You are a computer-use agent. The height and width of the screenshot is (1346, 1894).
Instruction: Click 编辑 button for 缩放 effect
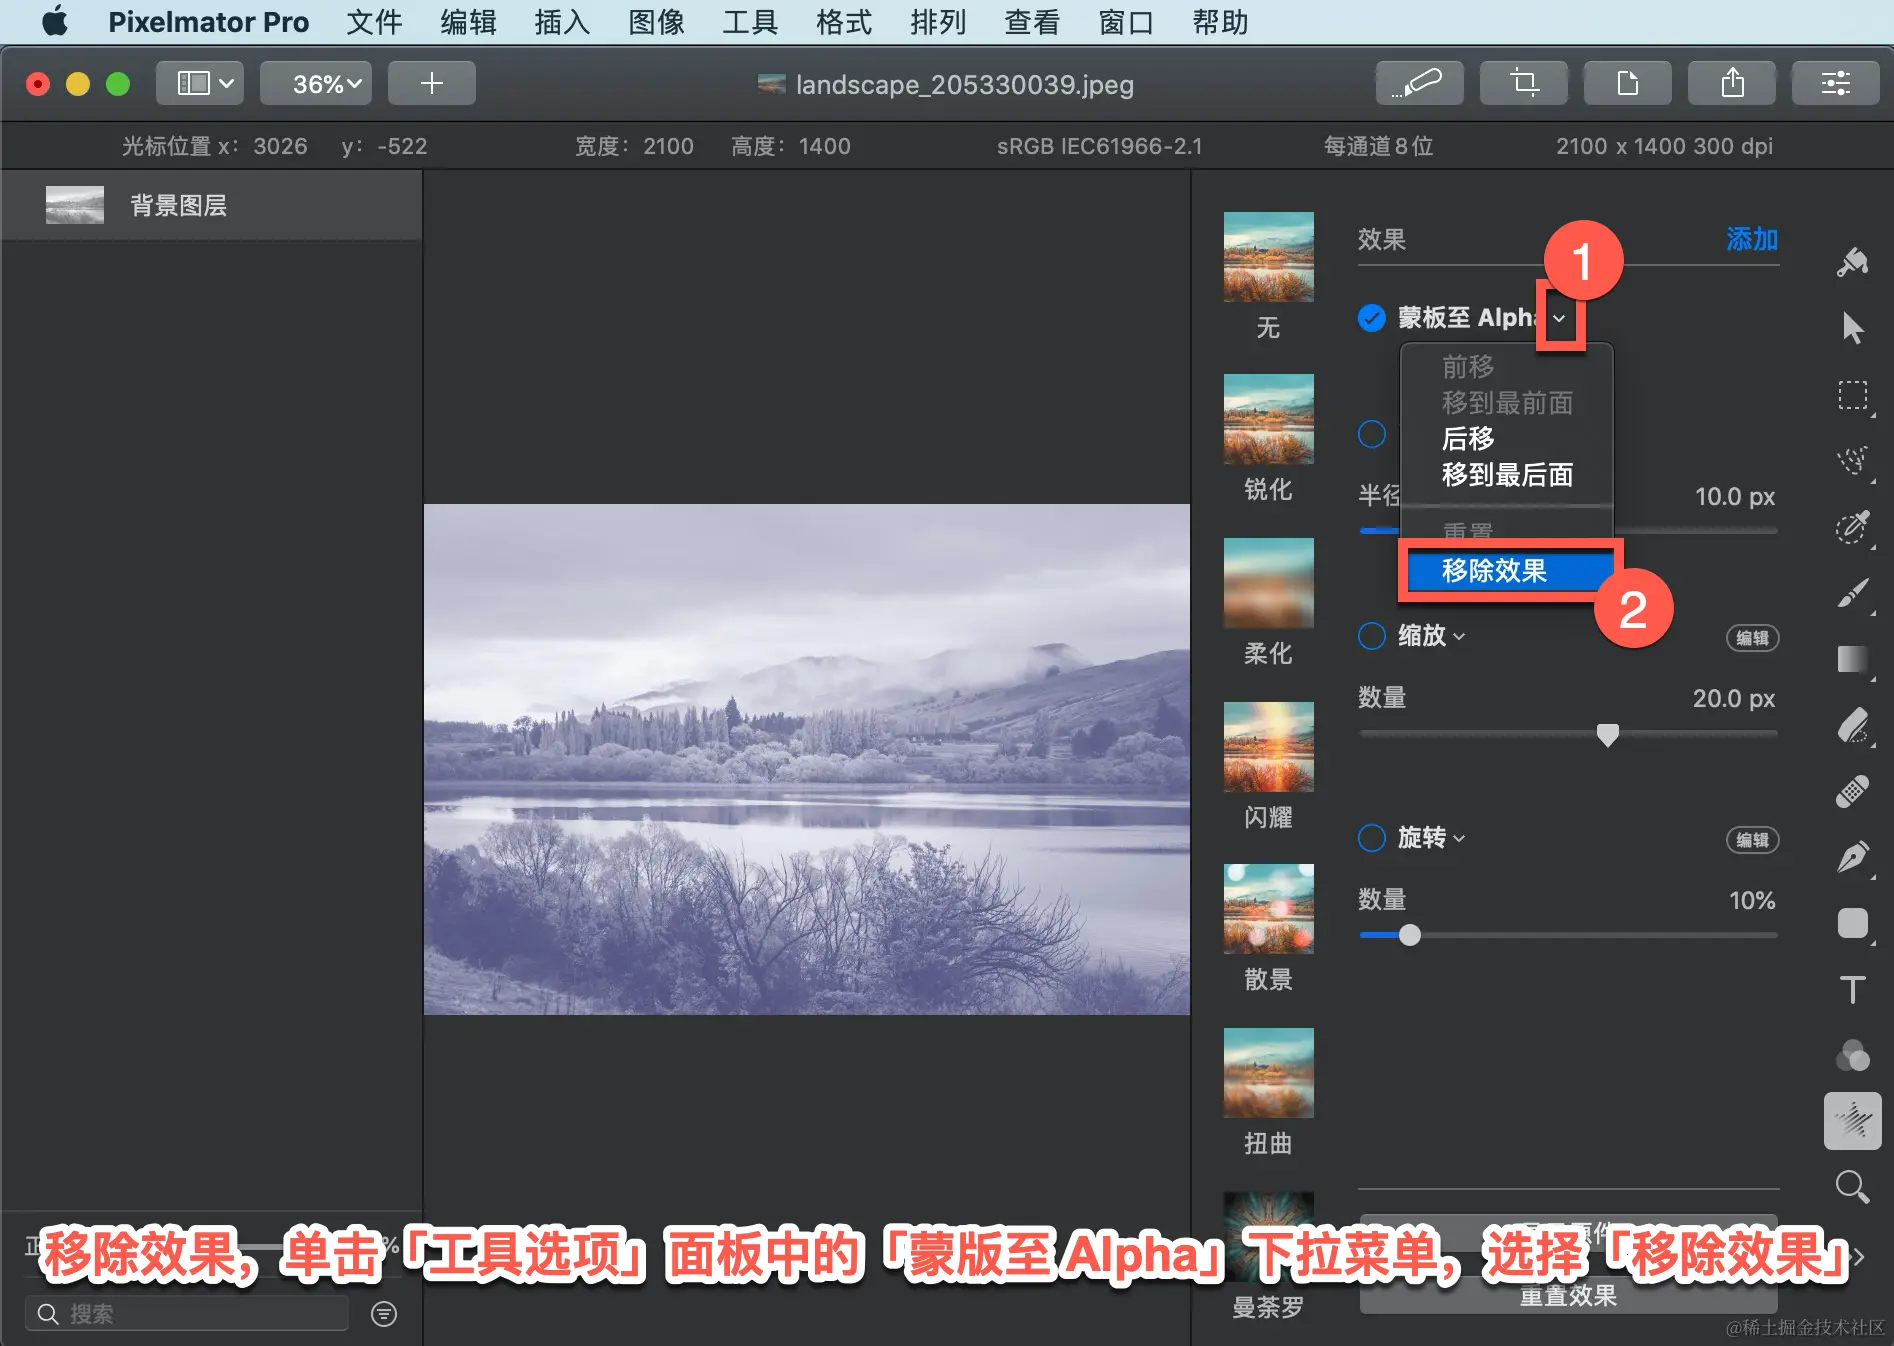coord(1752,638)
